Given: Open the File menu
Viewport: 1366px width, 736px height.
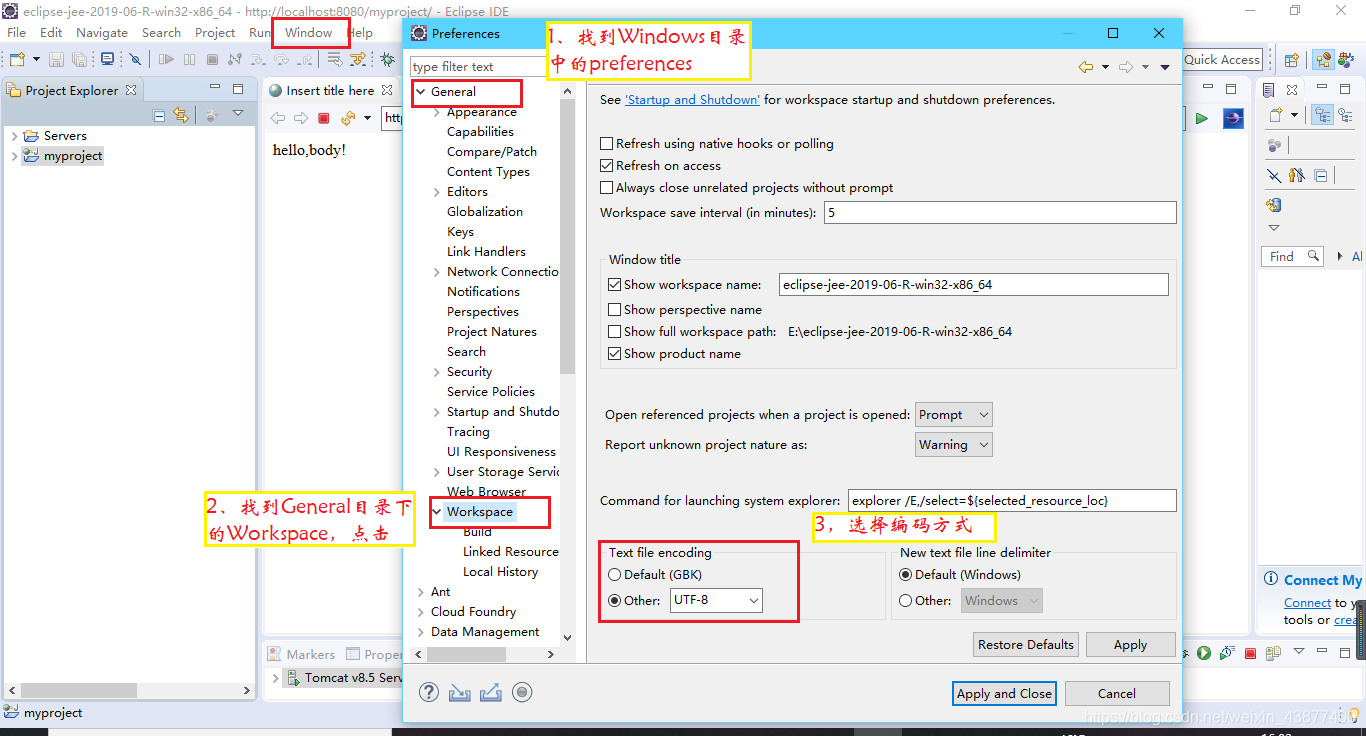Looking at the screenshot, I should [x=16, y=33].
